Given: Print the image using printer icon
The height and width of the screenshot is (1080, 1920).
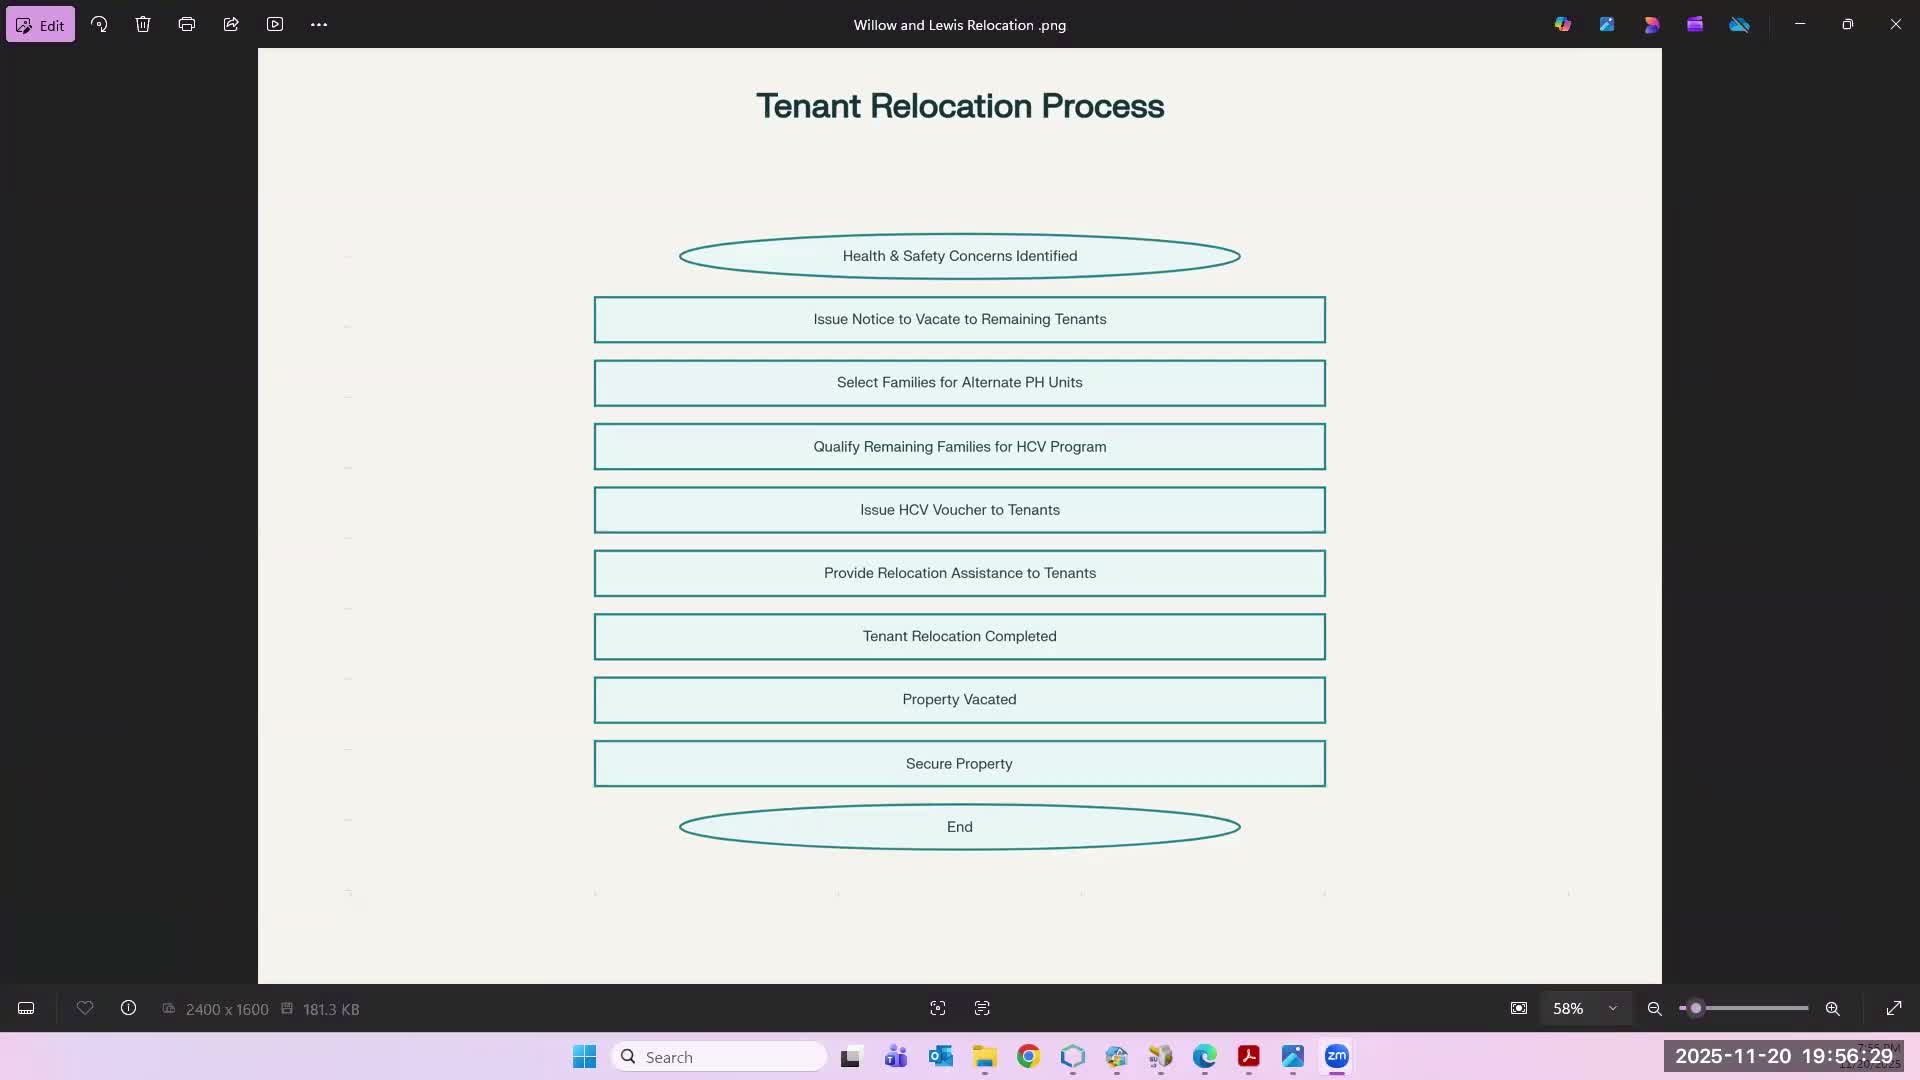Looking at the screenshot, I should [187, 25].
